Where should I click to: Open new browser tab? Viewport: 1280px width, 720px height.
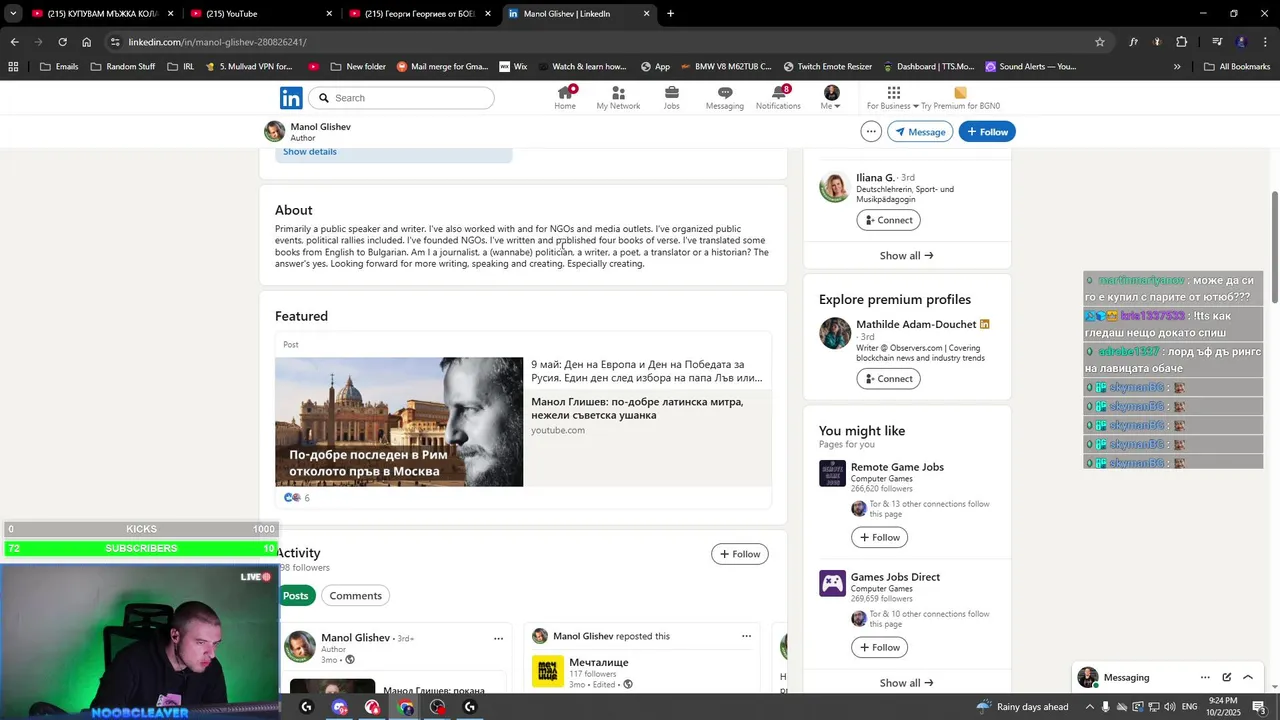click(670, 14)
